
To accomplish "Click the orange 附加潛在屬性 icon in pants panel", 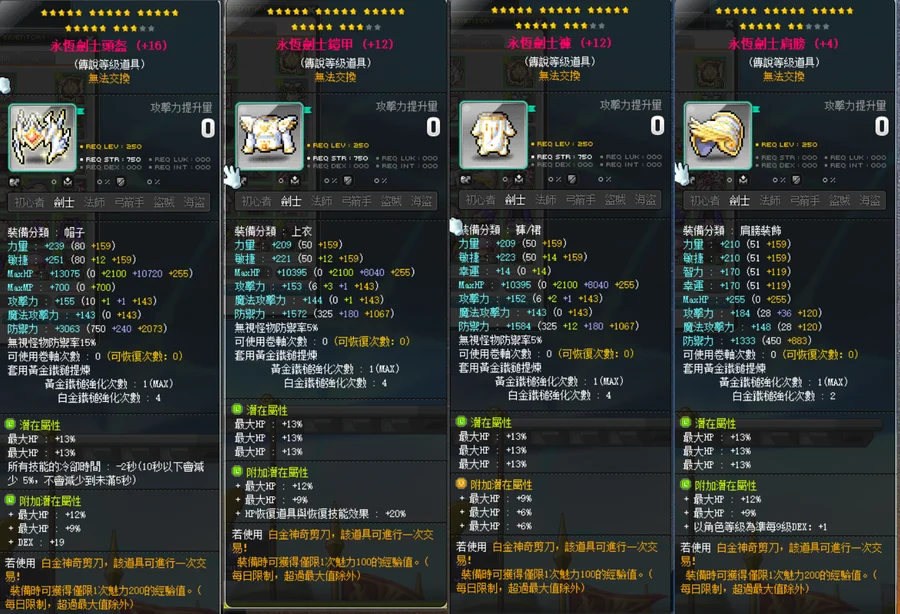I will tap(461, 484).
